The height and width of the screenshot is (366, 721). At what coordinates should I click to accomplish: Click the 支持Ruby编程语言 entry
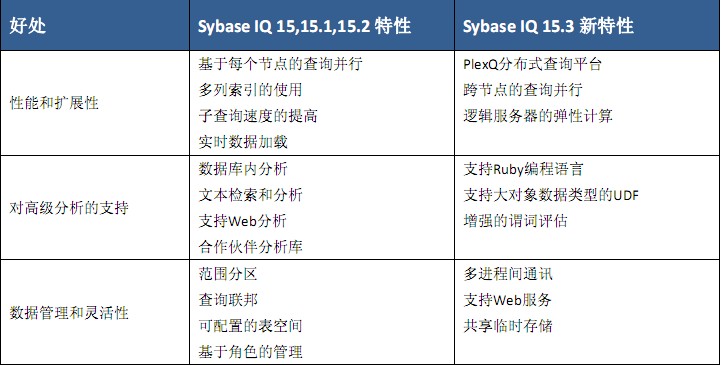[x=523, y=169]
